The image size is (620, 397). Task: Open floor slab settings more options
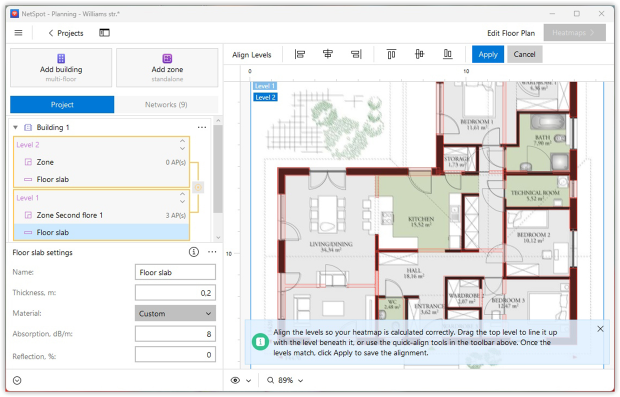click(212, 252)
